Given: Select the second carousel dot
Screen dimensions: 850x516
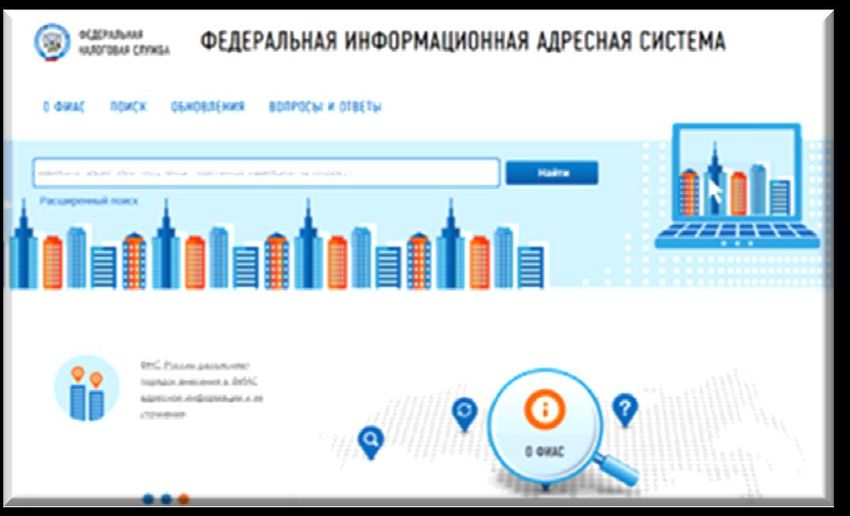Looking at the screenshot, I should (x=166, y=498).
